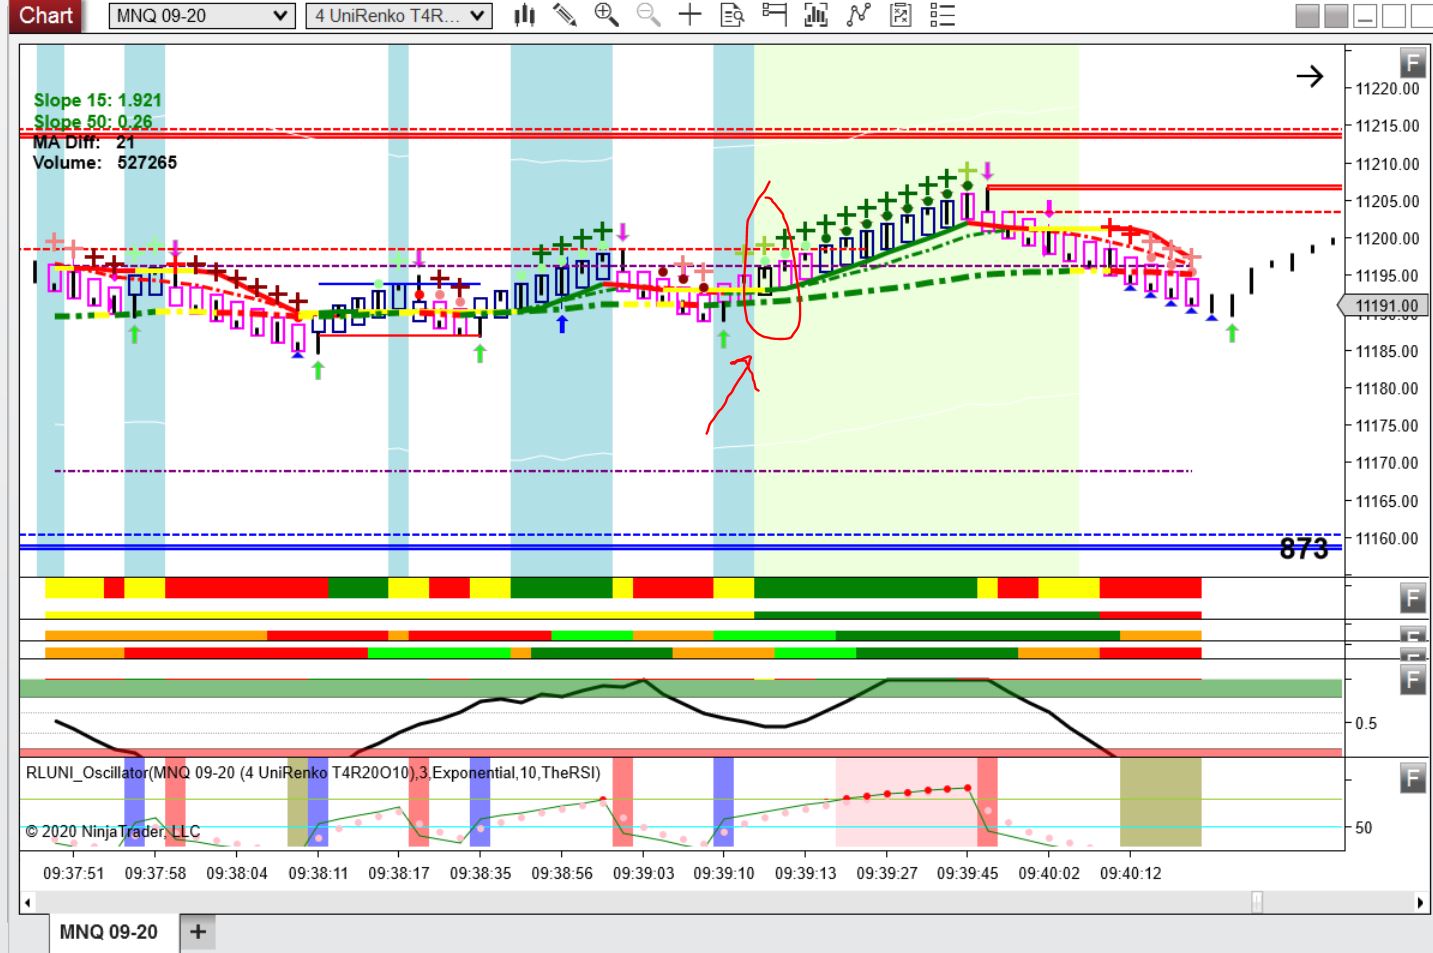The width and height of the screenshot is (1433, 953).
Task: Click the 09:38:56 time axis label
Action: 562,873
